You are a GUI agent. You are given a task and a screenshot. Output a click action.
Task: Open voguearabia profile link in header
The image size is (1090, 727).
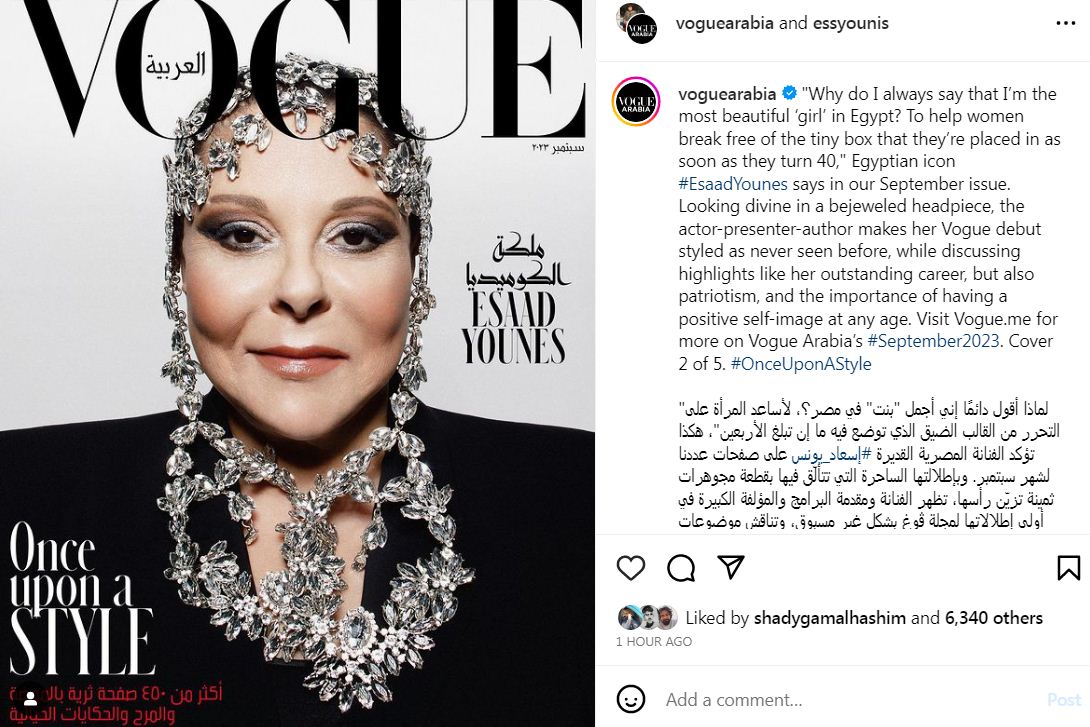[724, 23]
